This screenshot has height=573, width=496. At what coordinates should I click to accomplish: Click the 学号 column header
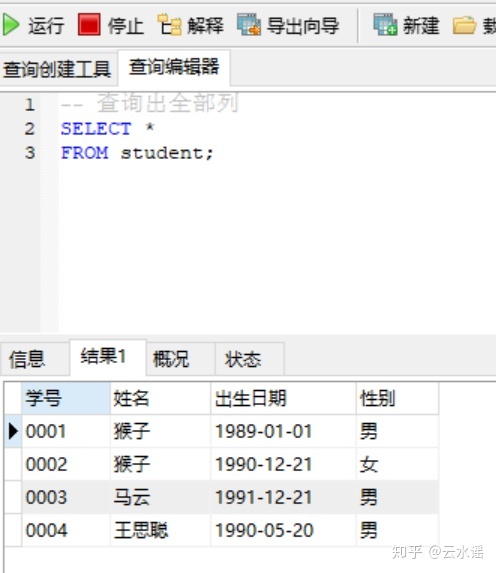pyautogui.click(x=66, y=398)
